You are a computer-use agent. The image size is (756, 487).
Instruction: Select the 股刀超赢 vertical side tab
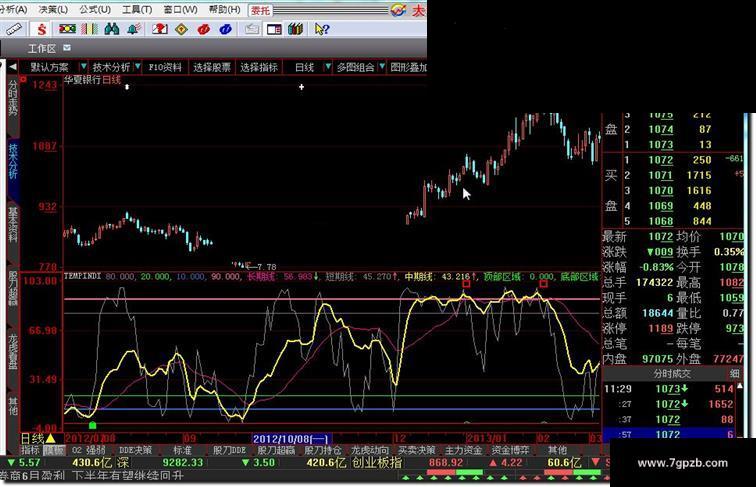(13, 288)
